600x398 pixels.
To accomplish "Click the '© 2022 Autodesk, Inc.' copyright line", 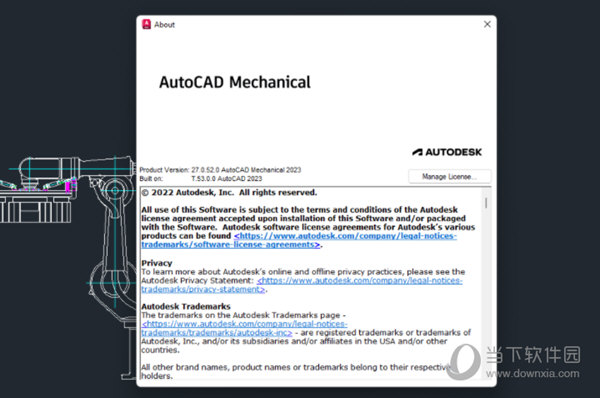I will point(229,192).
